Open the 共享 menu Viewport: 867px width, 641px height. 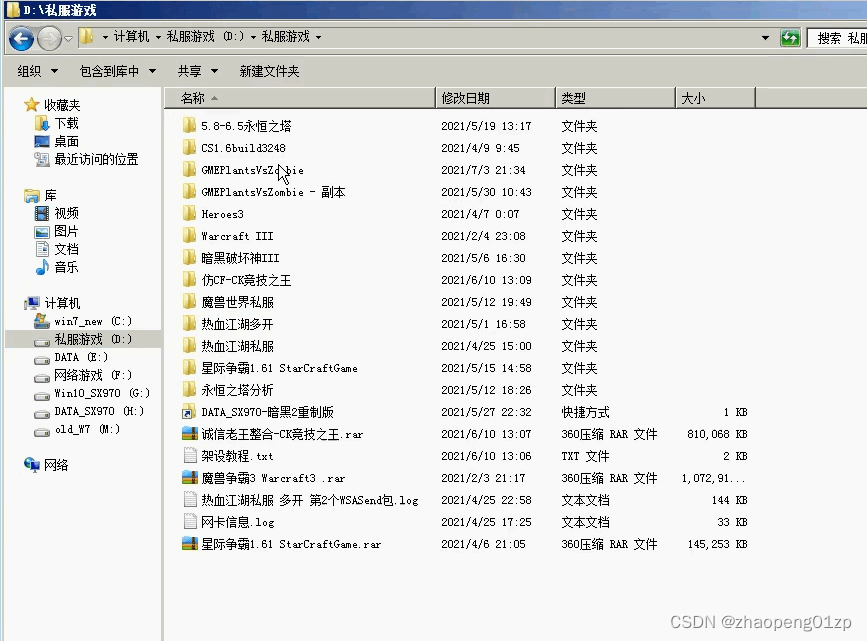(x=198, y=71)
